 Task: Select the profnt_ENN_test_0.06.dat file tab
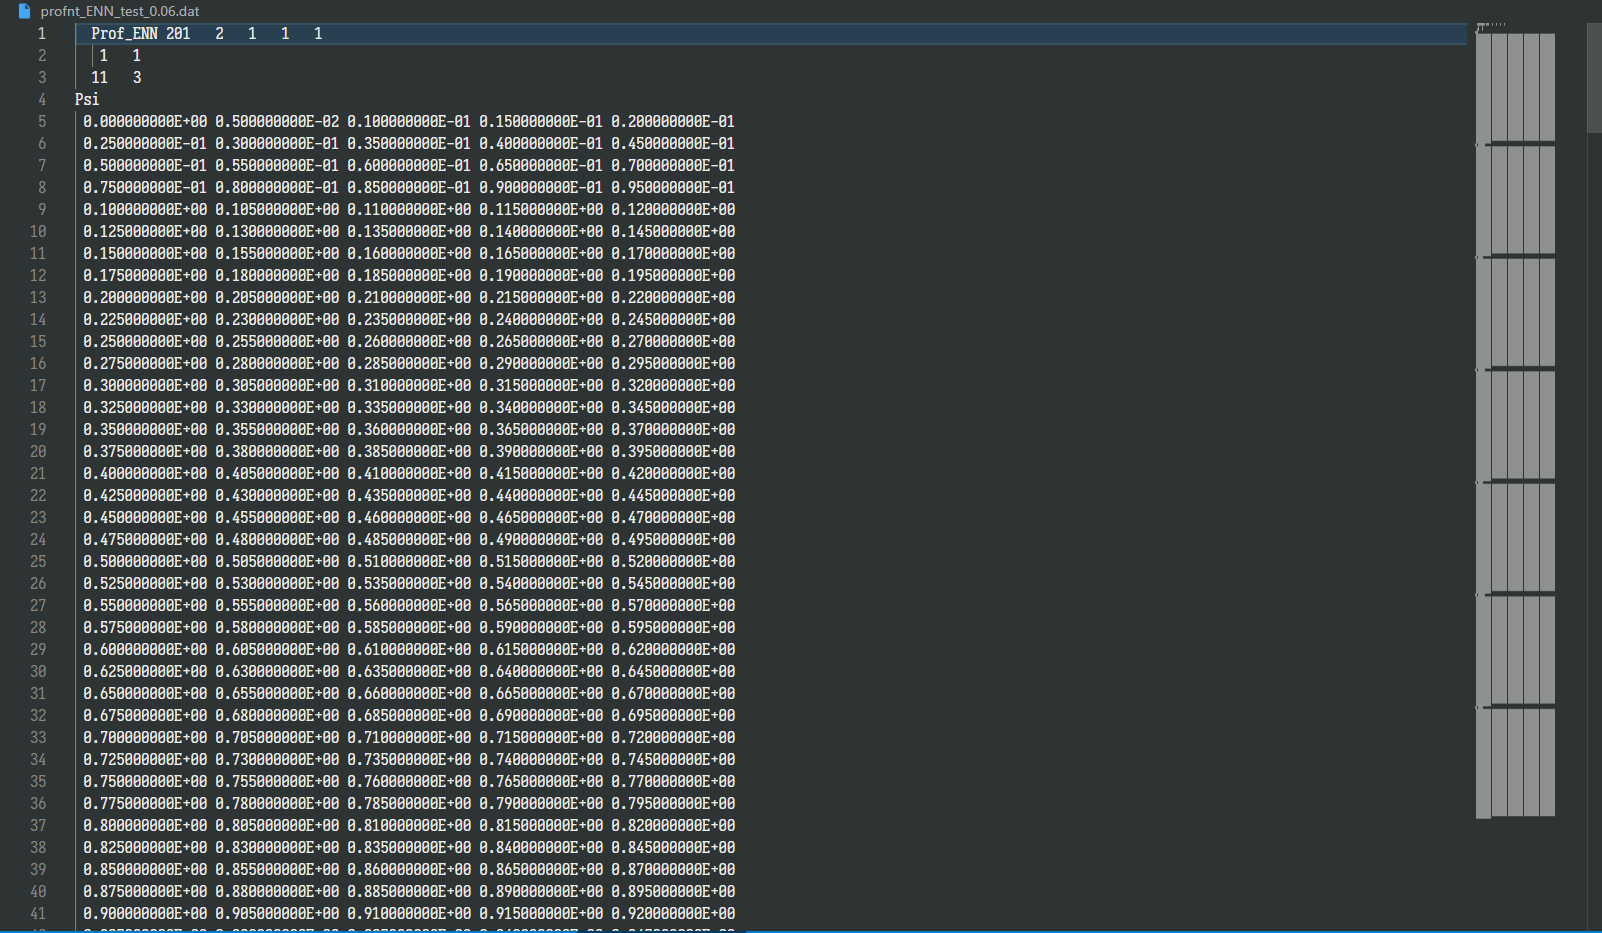coord(119,11)
